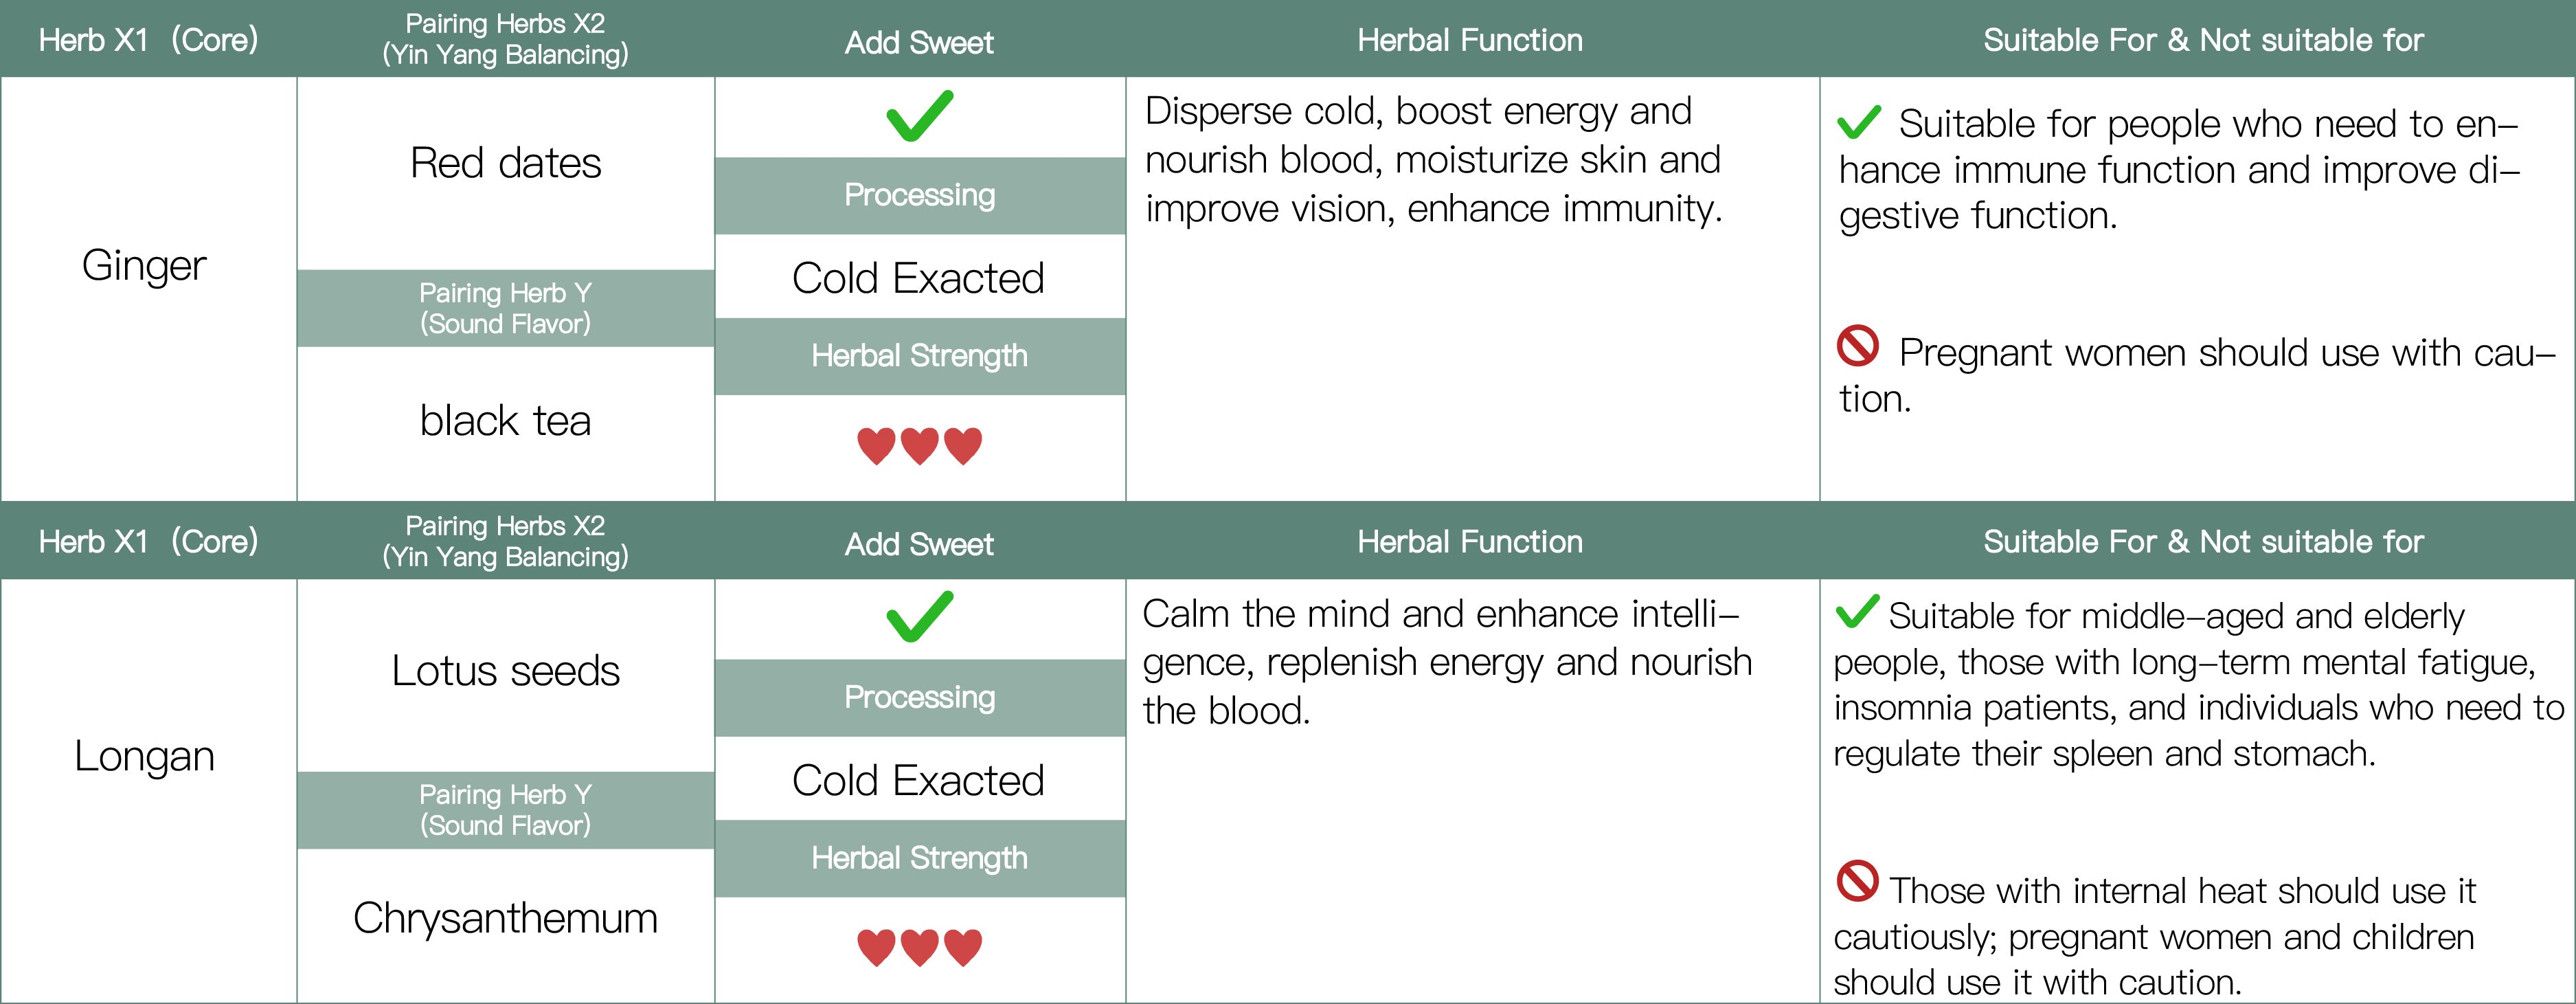The image size is (2576, 1004).
Task: Click Cold Exacted in the Longan row
Action: [x=918, y=780]
